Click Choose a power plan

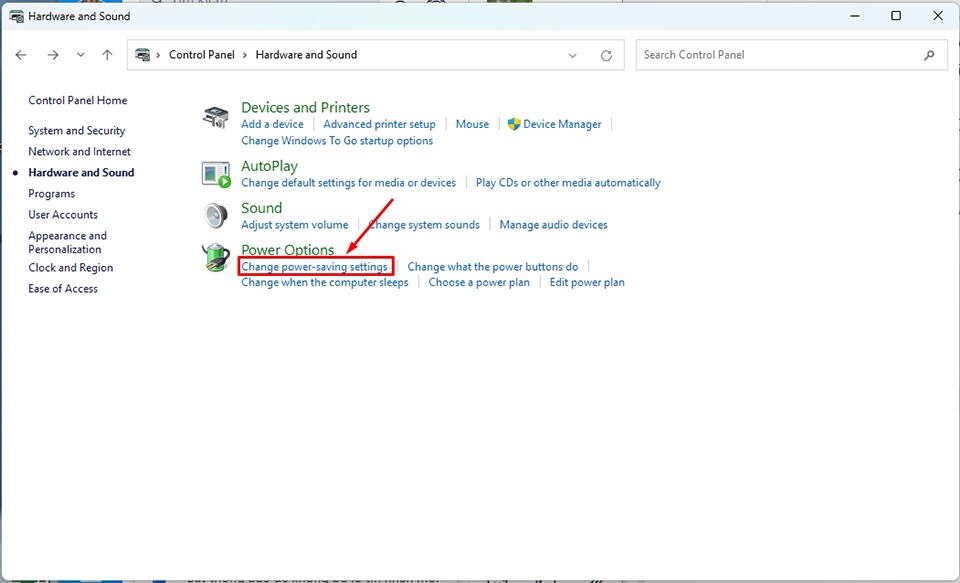[479, 282]
